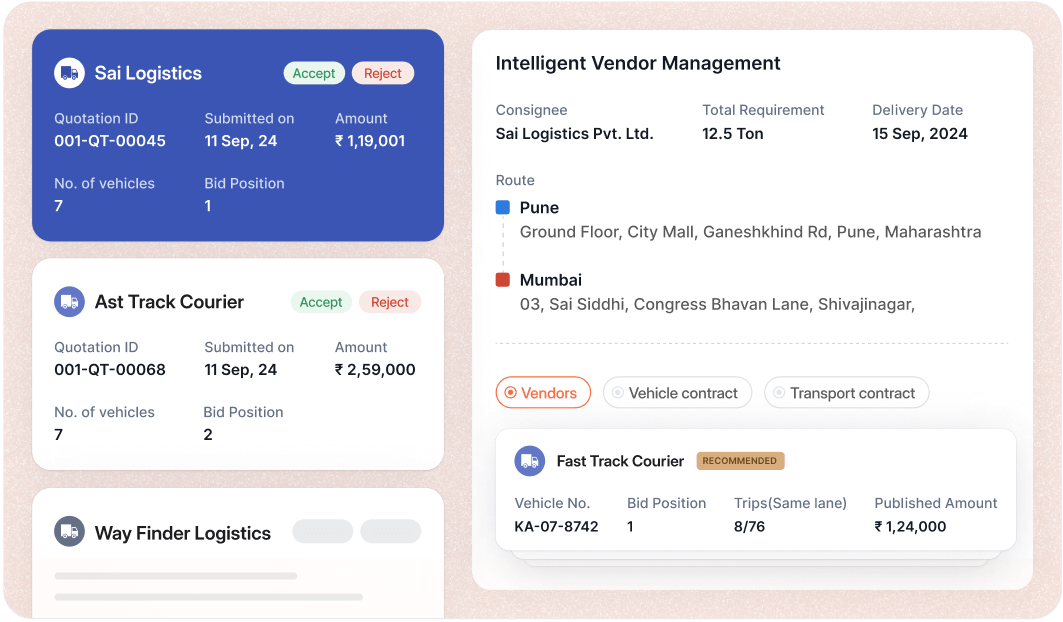Click the Ground Floor, City Mall address
This screenshot has width=1063, height=622.
[750, 232]
